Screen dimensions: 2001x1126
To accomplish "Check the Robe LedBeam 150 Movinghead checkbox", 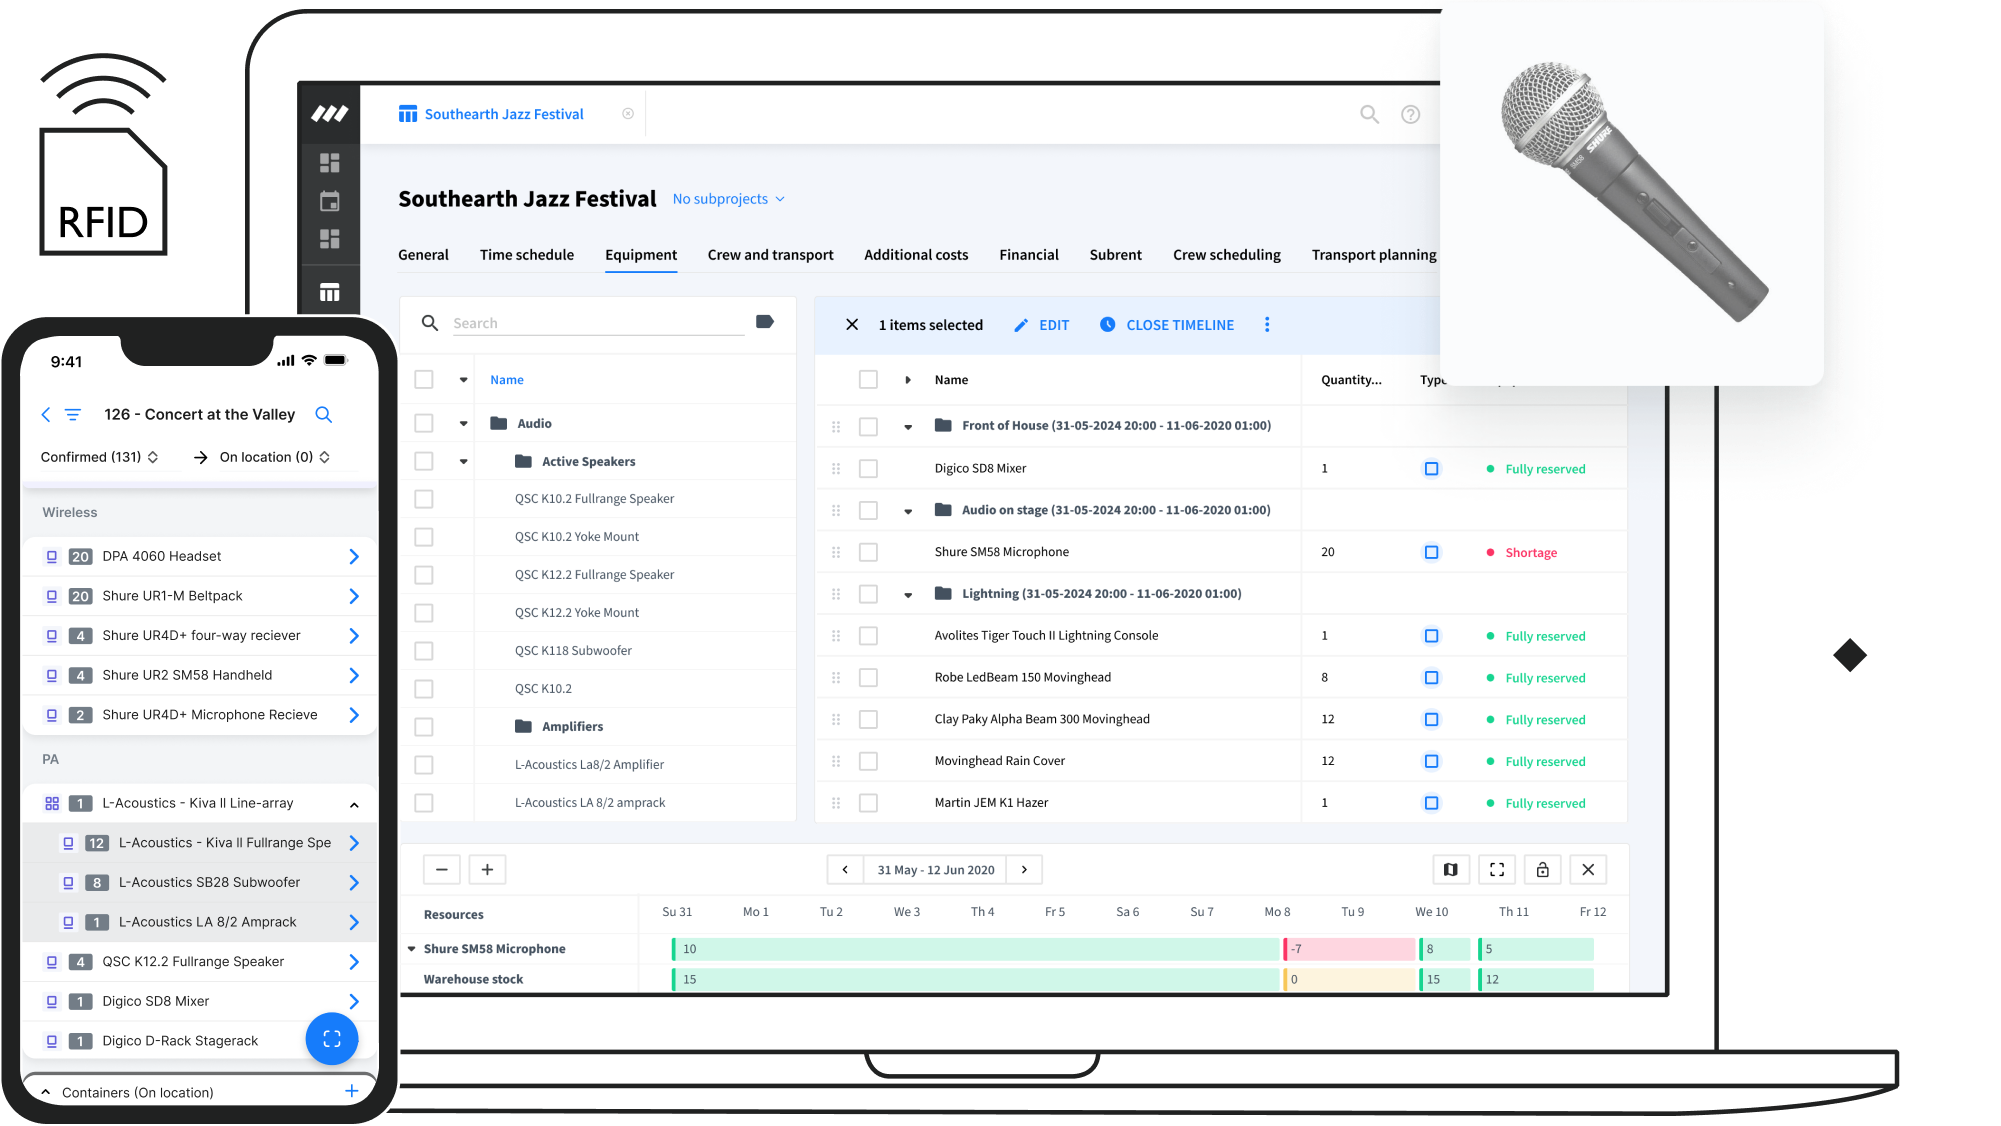I will tap(868, 677).
